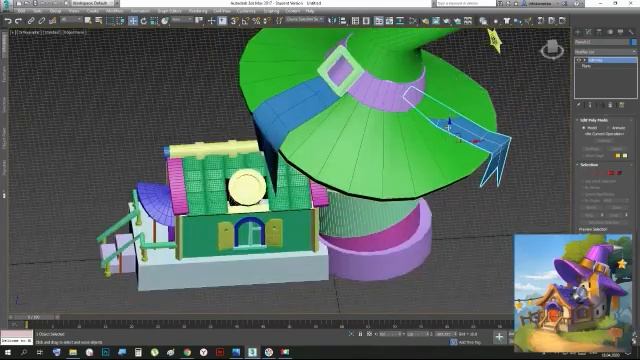Click Remove Modifier trash icon
Image resolution: width=640 pixels, height=360 pixels.
611,105
